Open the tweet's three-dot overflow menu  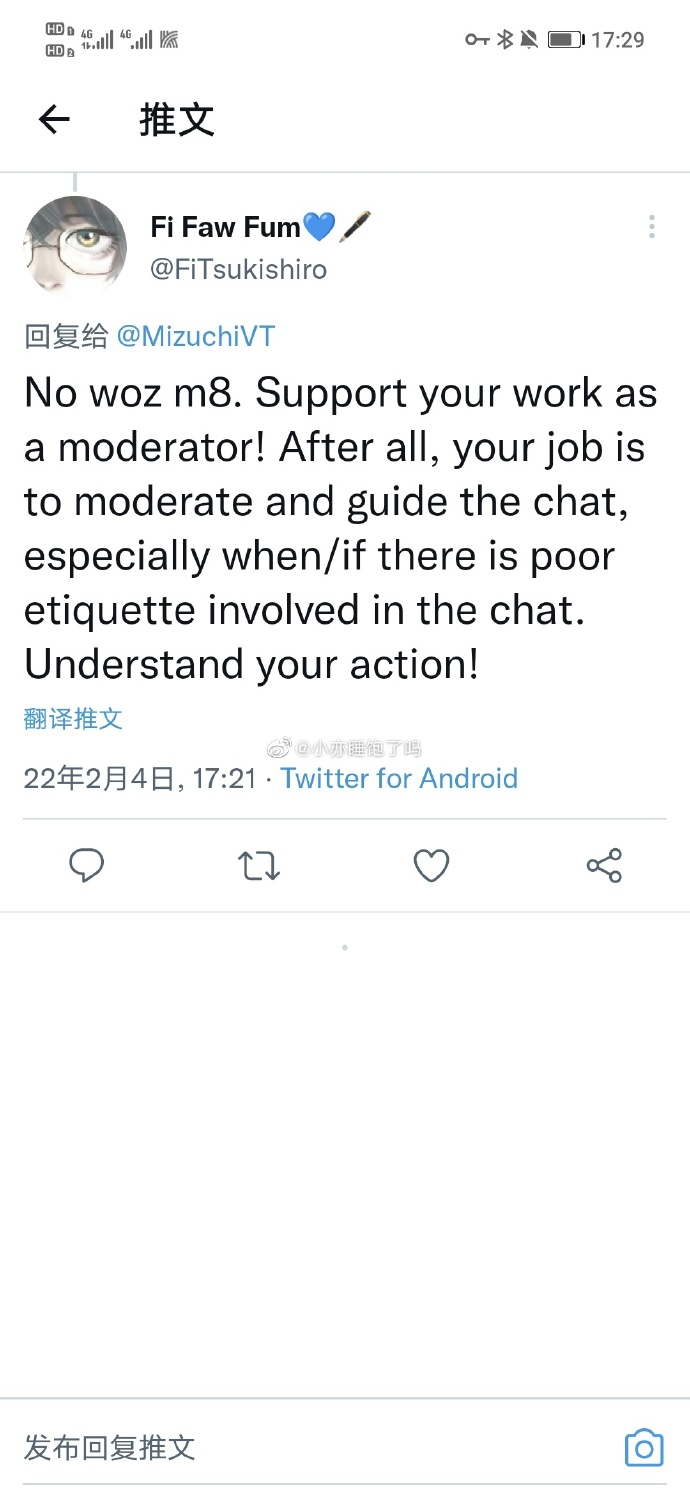click(x=651, y=226)
